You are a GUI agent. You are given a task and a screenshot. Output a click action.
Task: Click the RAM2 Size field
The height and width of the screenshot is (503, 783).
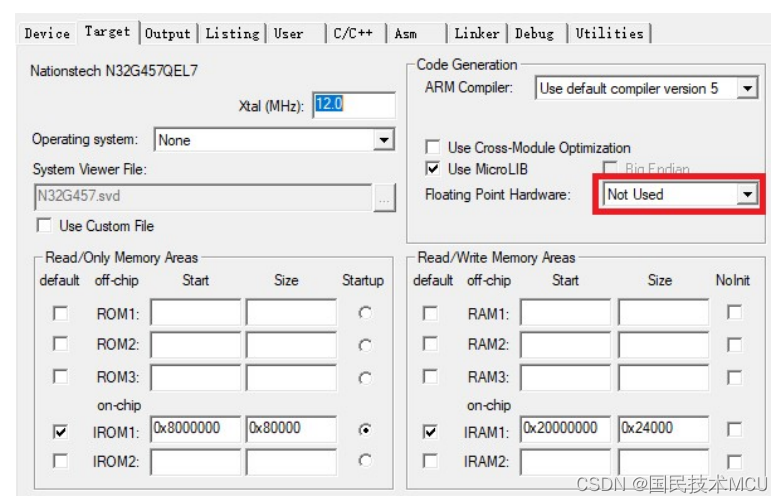pyautogui.click(x=663, y=344)
